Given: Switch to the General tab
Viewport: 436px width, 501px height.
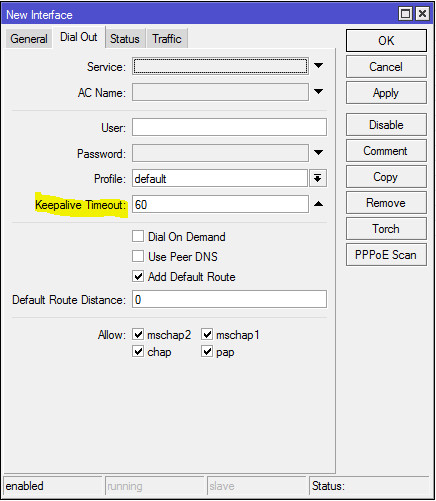Looking at the screenshot, I should tap(29, 39).
